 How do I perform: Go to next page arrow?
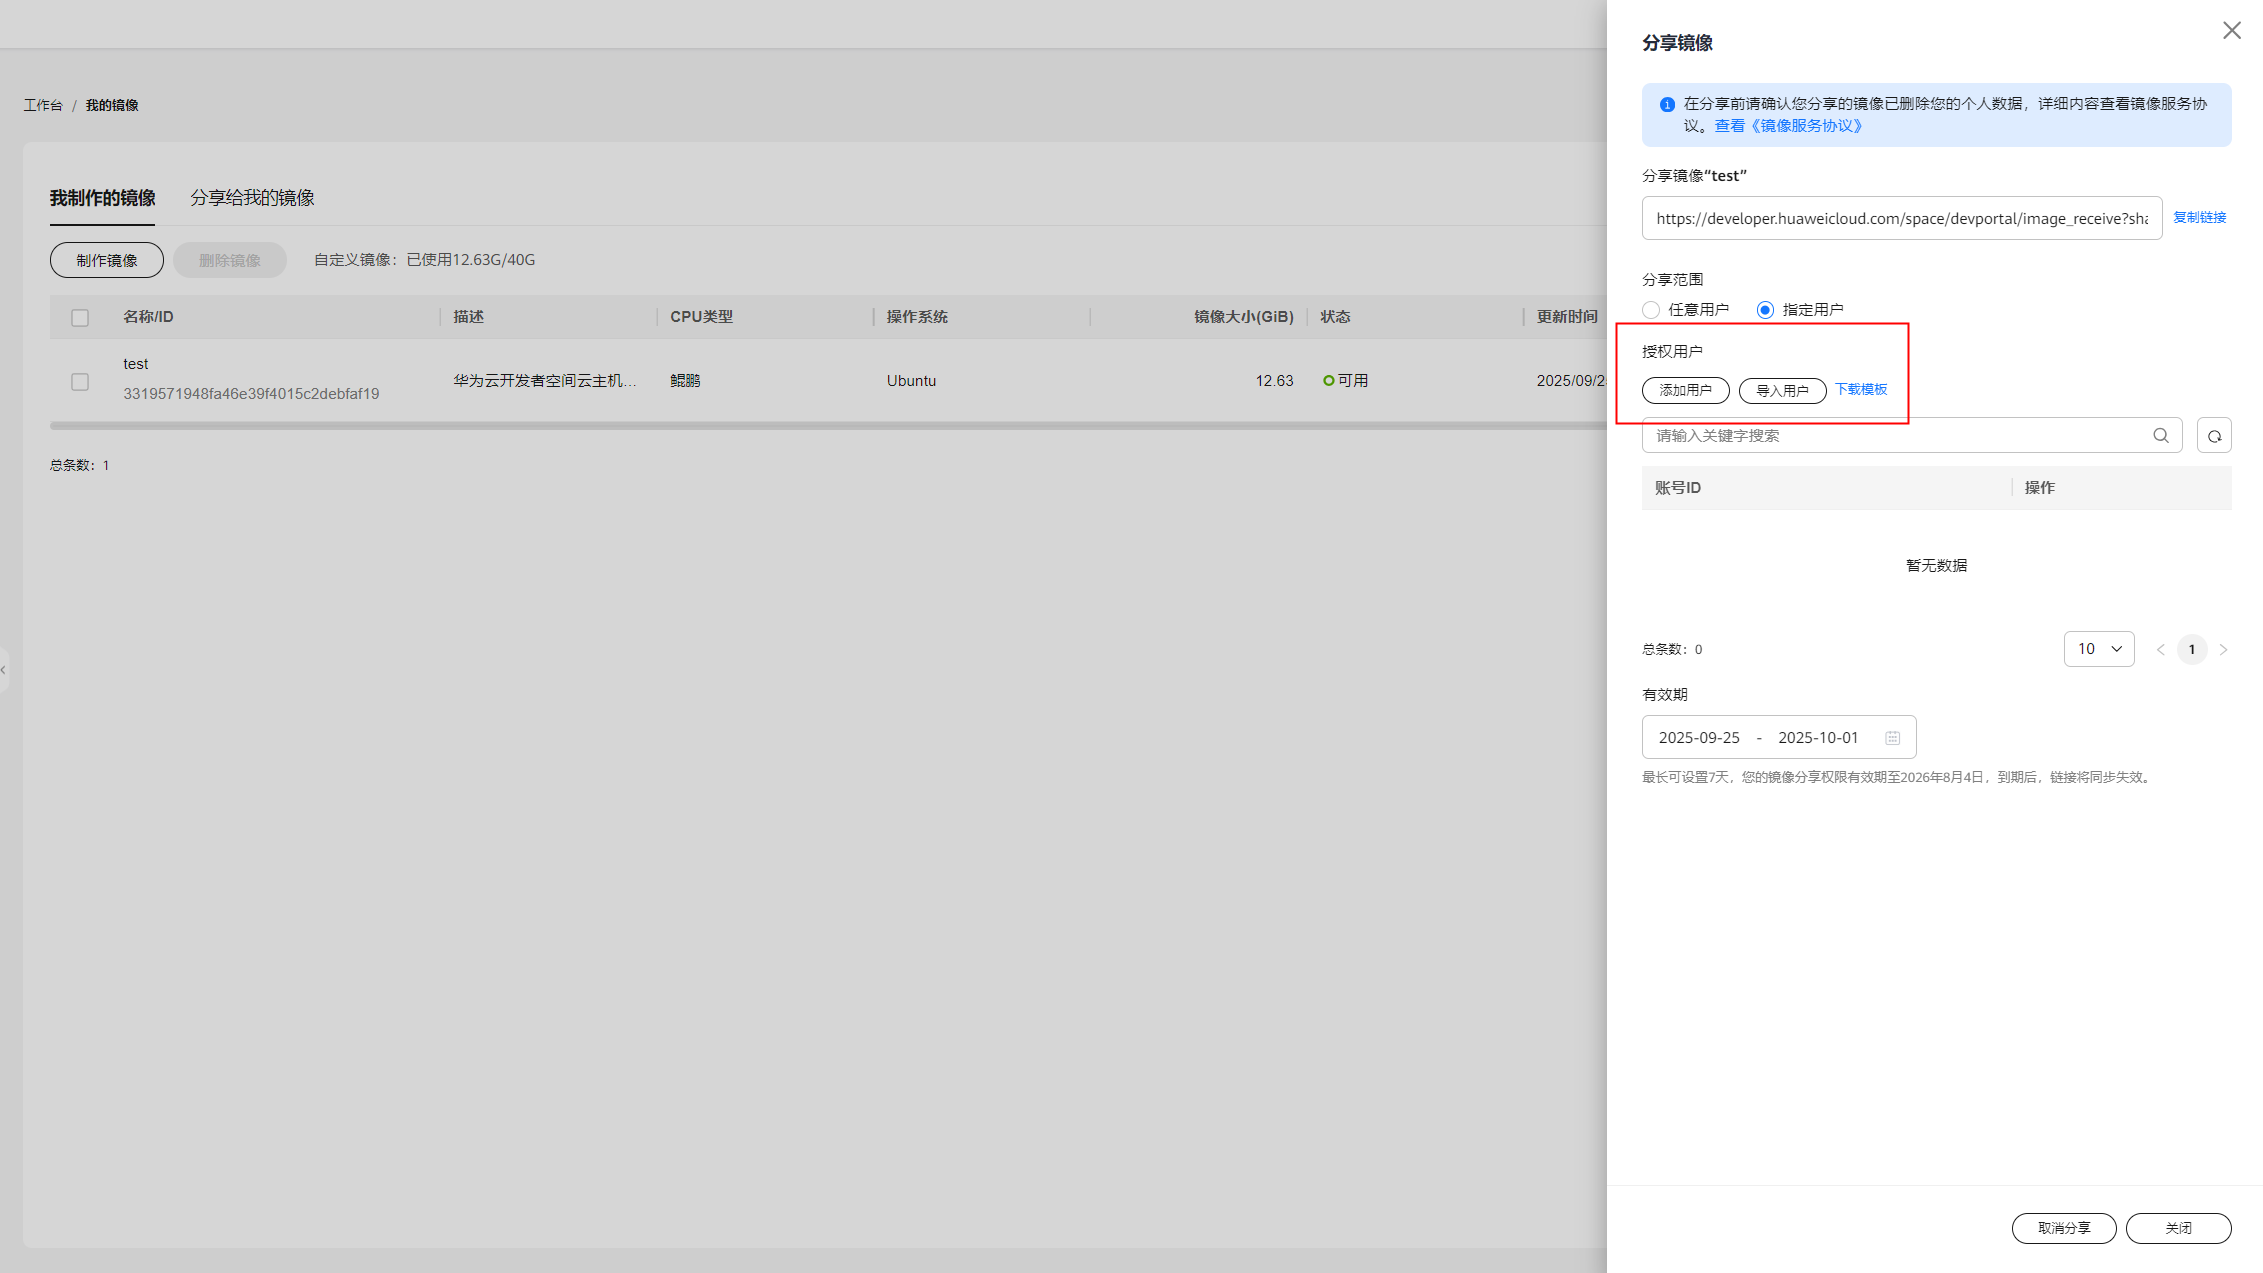pos(2223,650)
